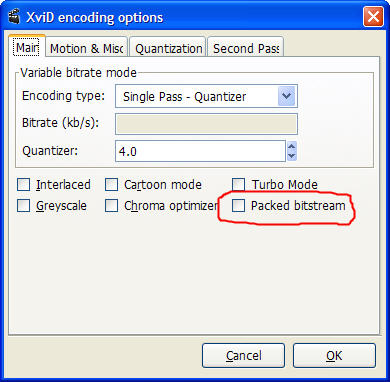Enable the Turbo Mode option
The image size is (390, 382).
click(x=239, y=184)
